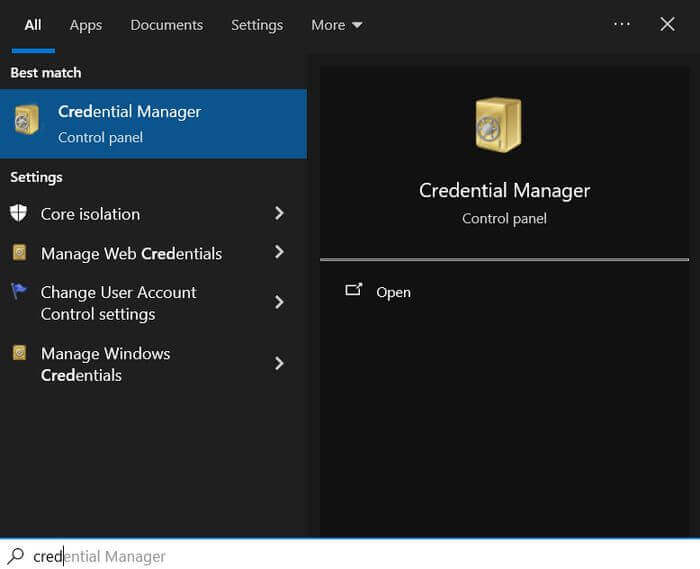Viewport: 700px width, 569px height.
Task: Click the Manage Web Credentials safe icon
Action: coord(19,253)
